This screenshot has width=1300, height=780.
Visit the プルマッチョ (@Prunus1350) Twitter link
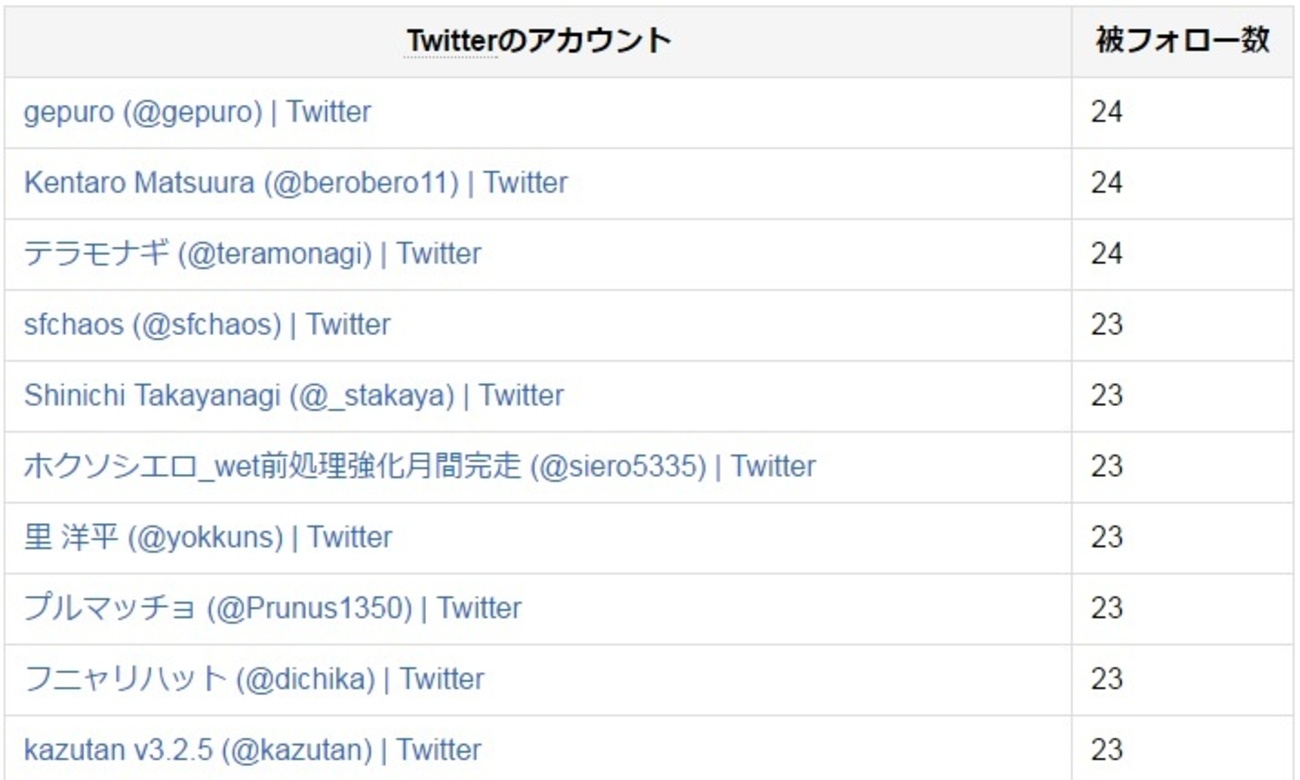pyautogui.click(x=272, y=609)
